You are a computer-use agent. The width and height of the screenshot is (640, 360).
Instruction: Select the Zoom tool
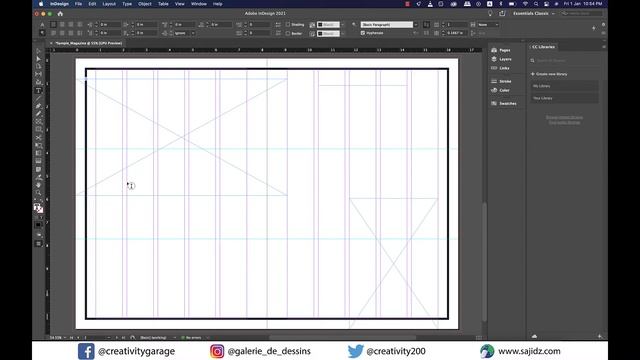38,193
